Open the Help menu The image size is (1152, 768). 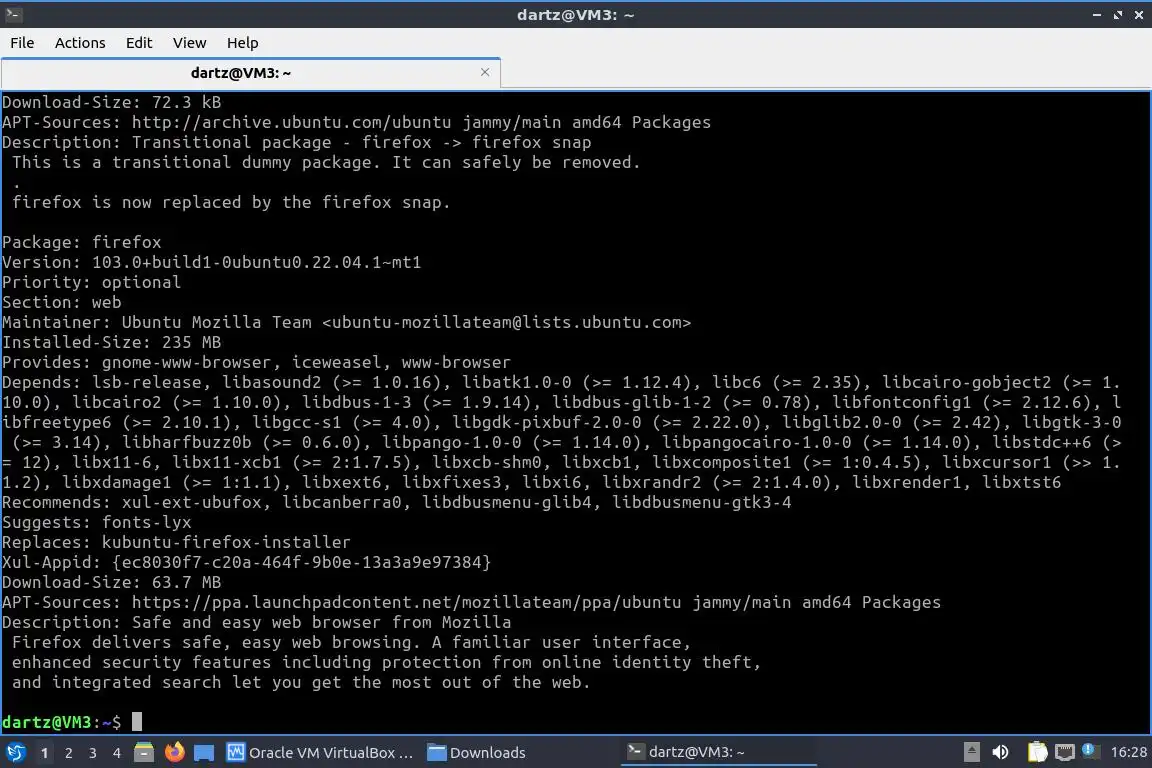pyautogui.click(x=242, y=43)
